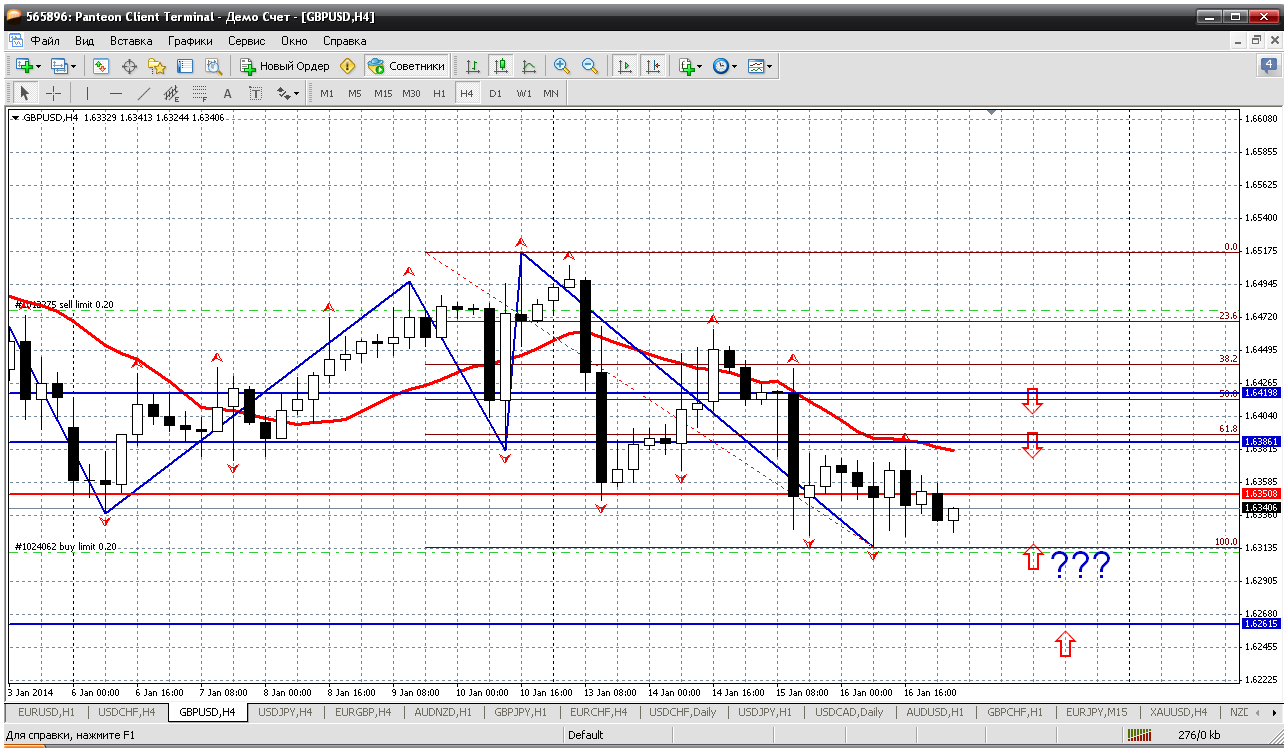Switch to XAUUSD,H4 chart tab
The height and width of the screenshot is (748, 1288).
[1178, 712]
